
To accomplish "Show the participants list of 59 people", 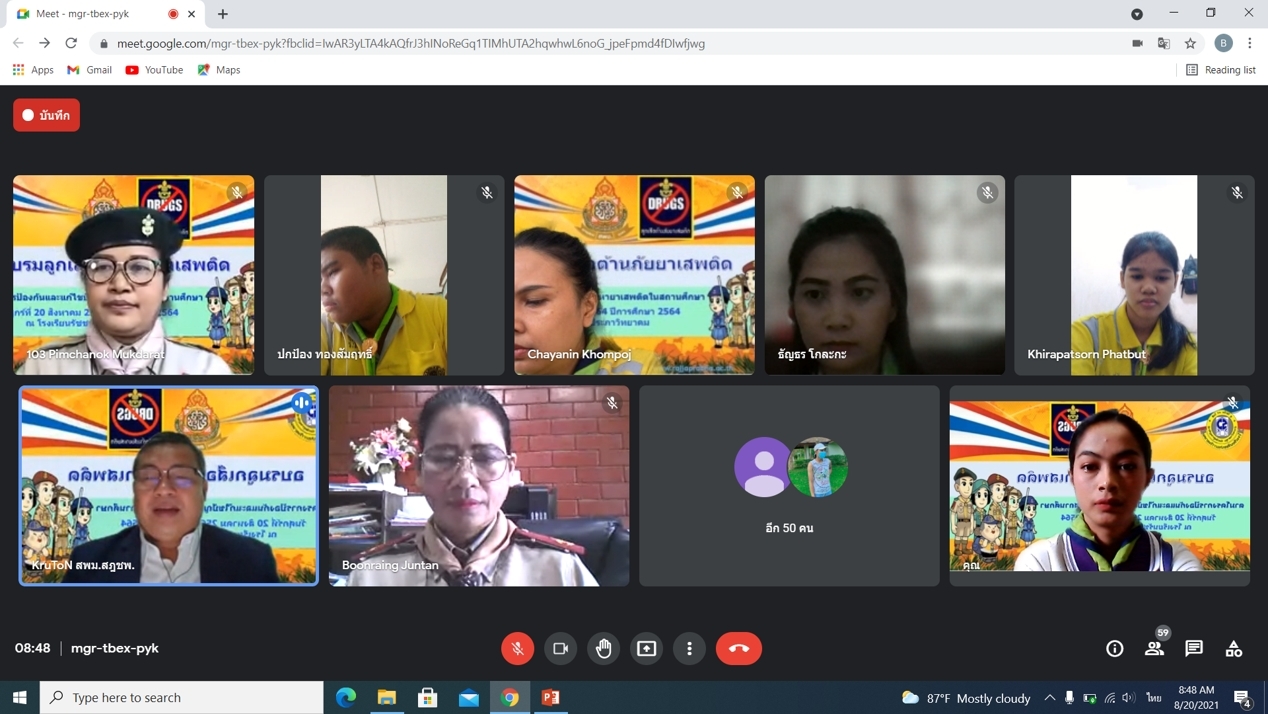I will [1154, 648].
